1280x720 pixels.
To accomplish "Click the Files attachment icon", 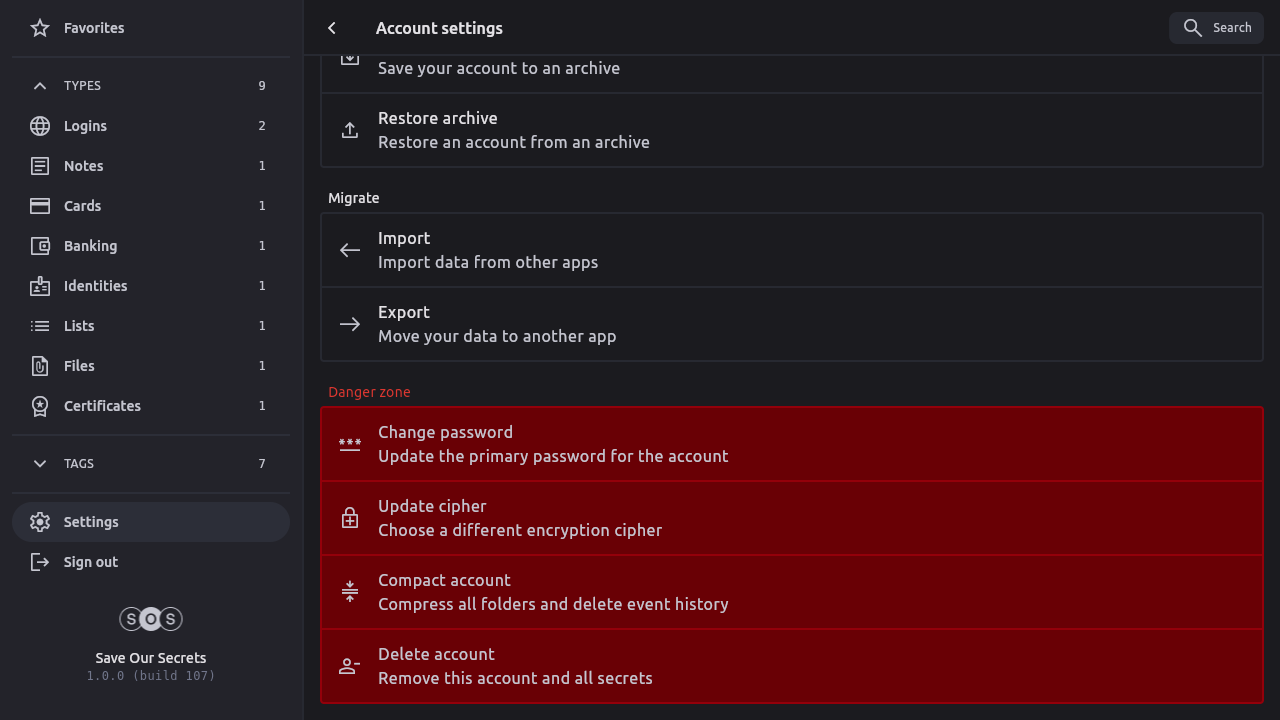I will point(40,366).
